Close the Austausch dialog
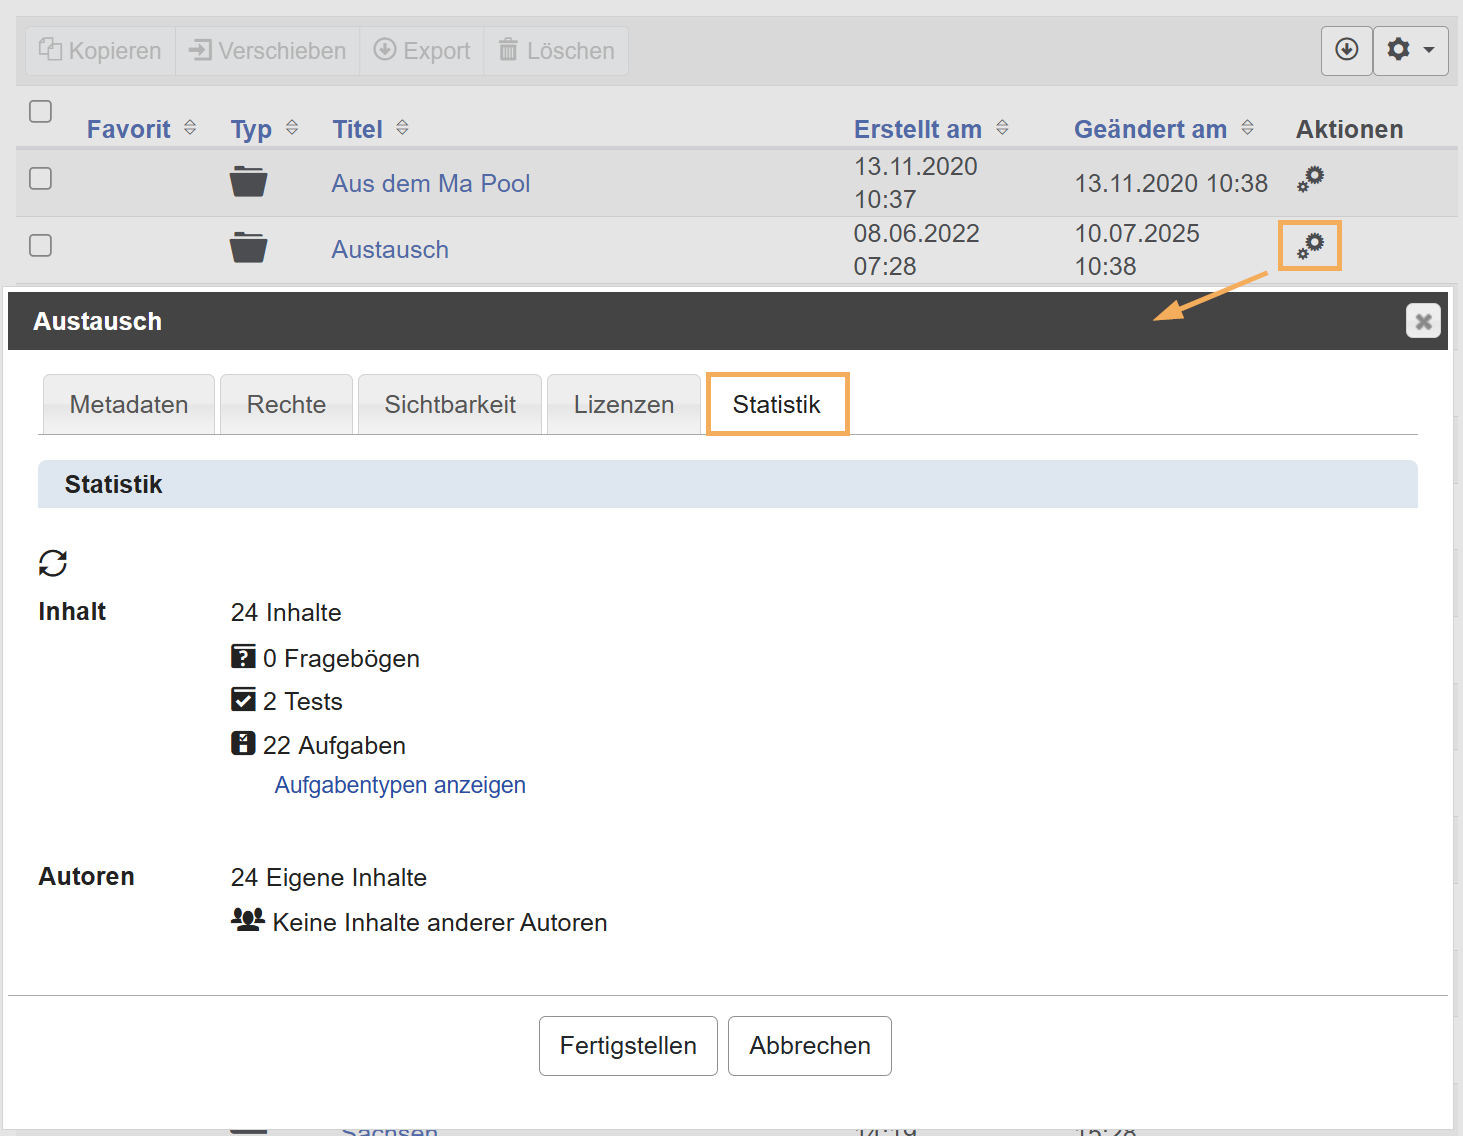This screenshot has width=1463, height=1136. [x=1422, y=321]
